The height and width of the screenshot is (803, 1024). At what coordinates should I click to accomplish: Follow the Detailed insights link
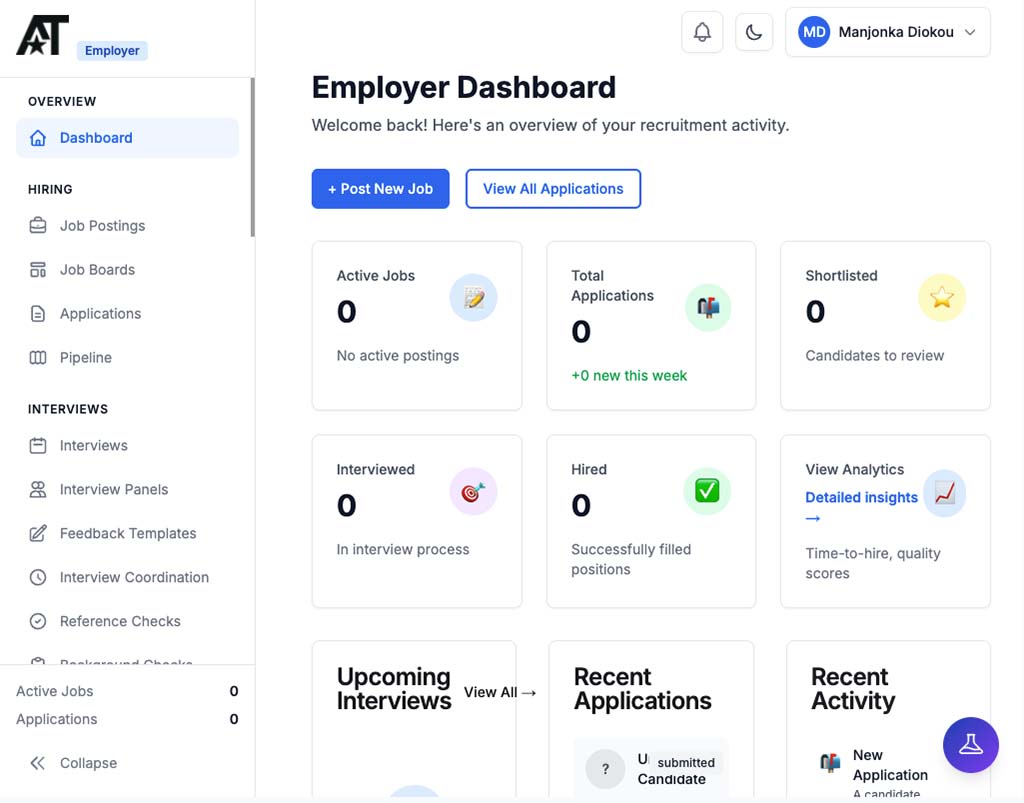(x=861, y=498)
